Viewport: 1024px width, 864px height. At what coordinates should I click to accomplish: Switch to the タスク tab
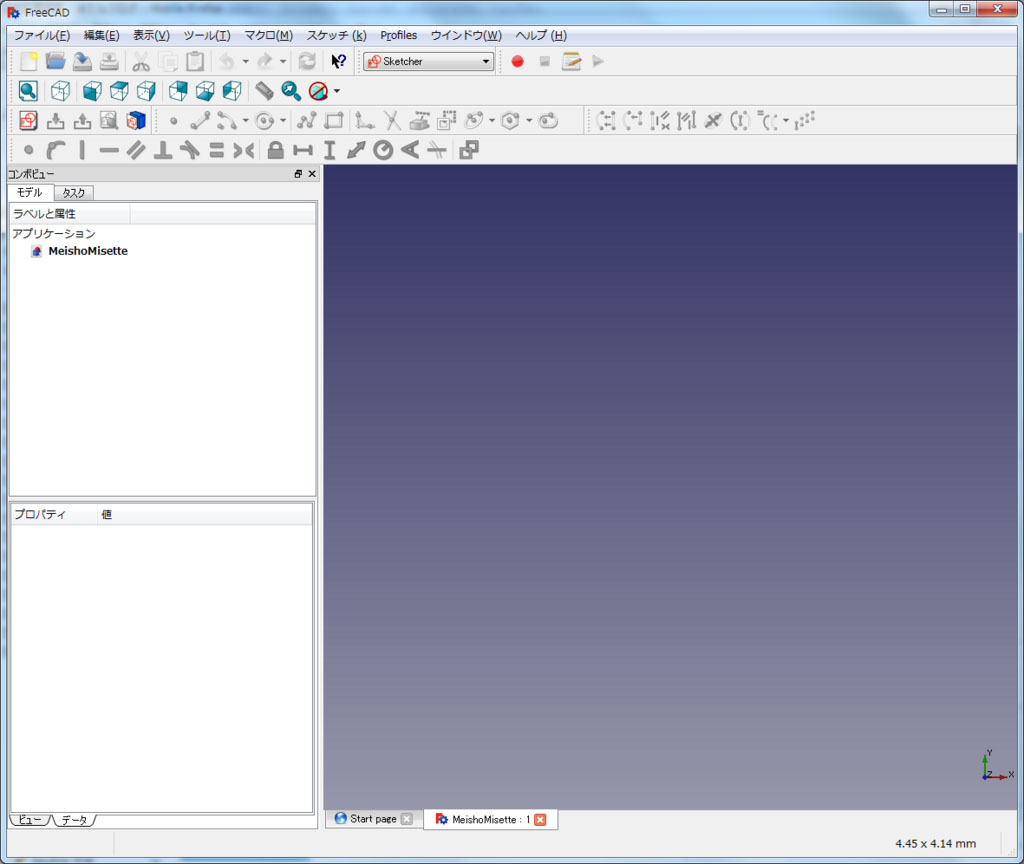74,193
